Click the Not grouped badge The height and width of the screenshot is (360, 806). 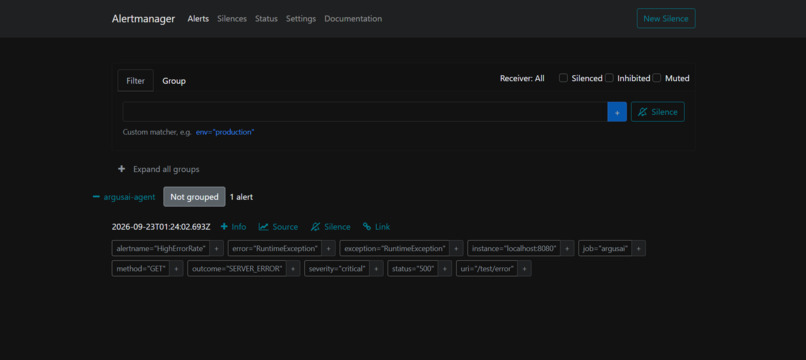tap(194, 197)
